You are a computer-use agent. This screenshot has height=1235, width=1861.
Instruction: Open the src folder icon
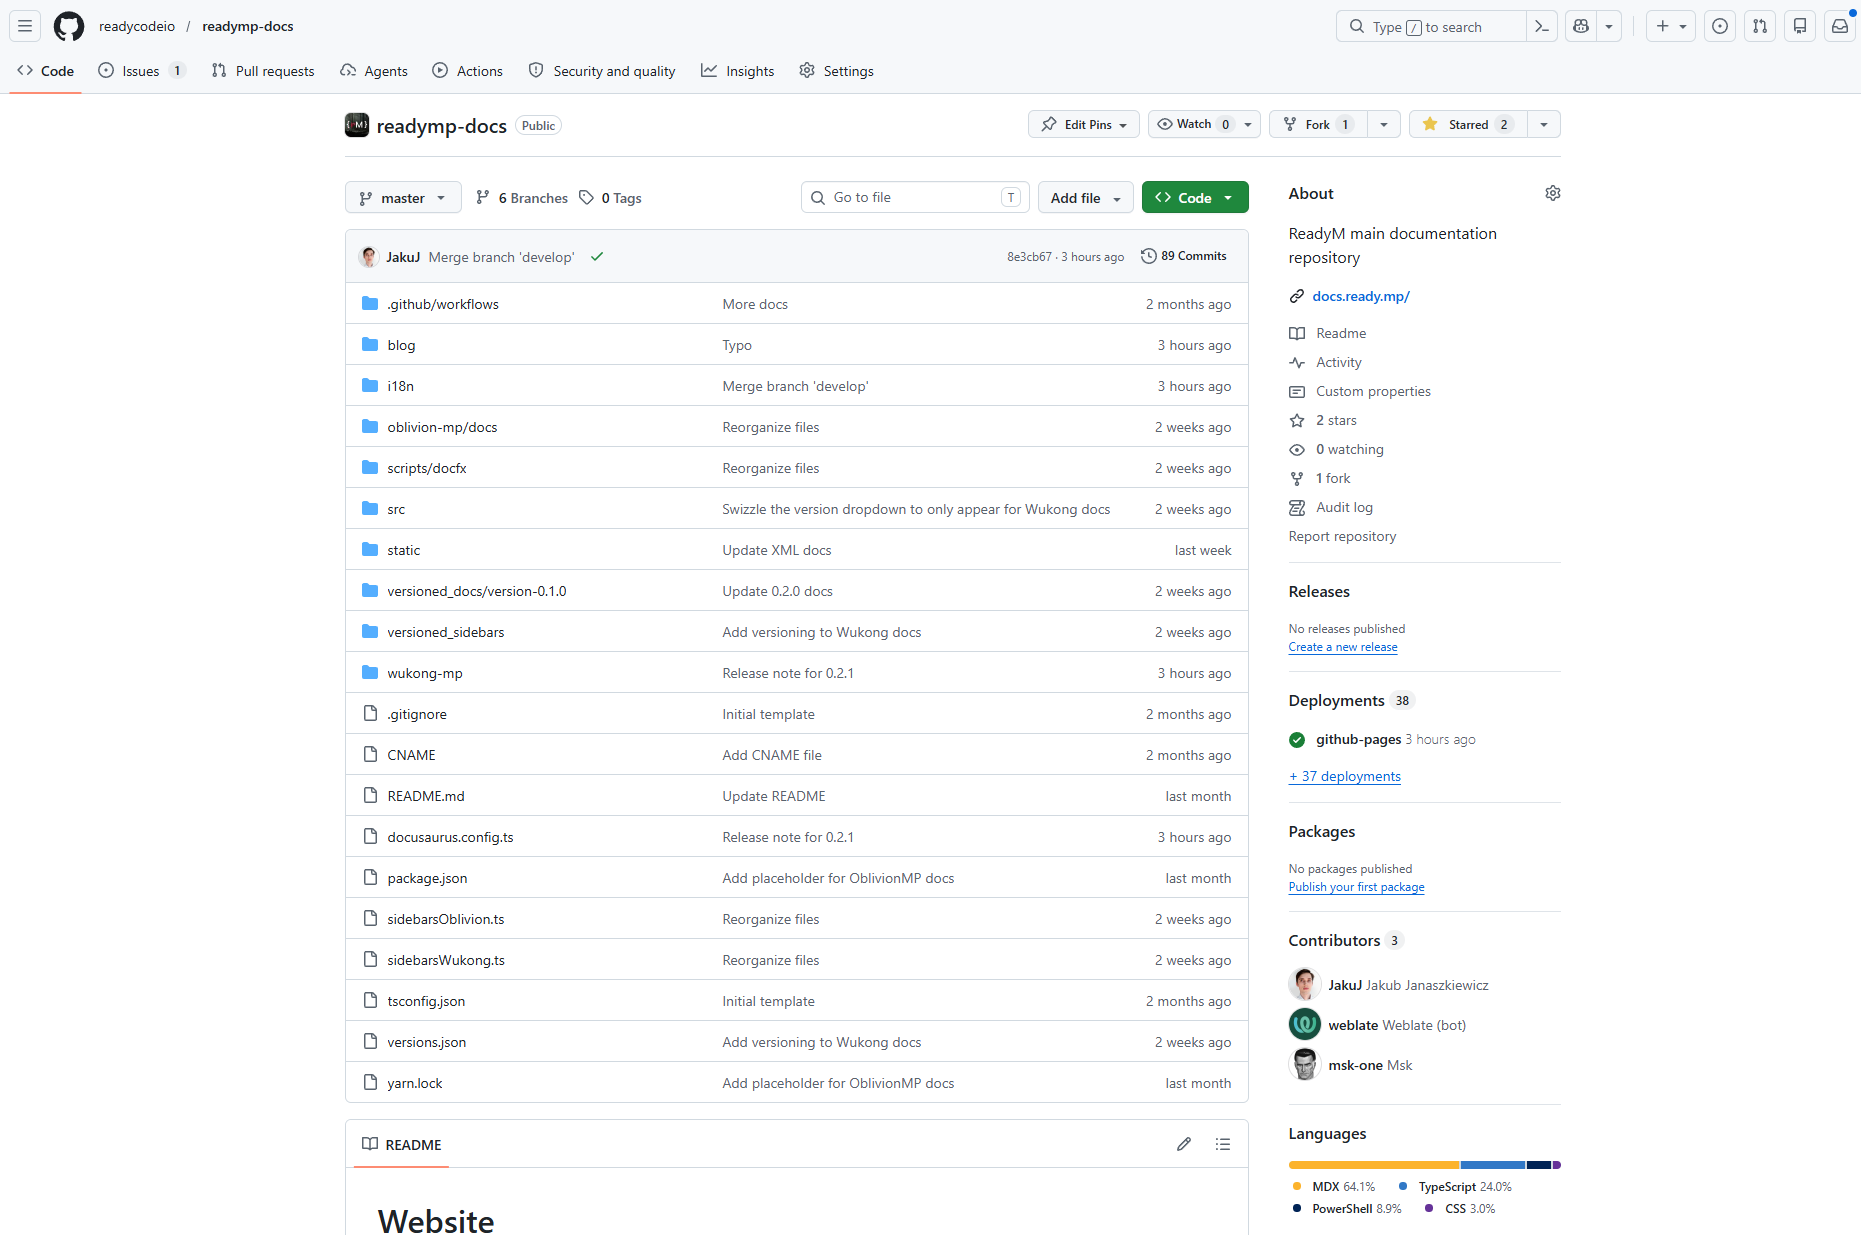tap(370, 509)
